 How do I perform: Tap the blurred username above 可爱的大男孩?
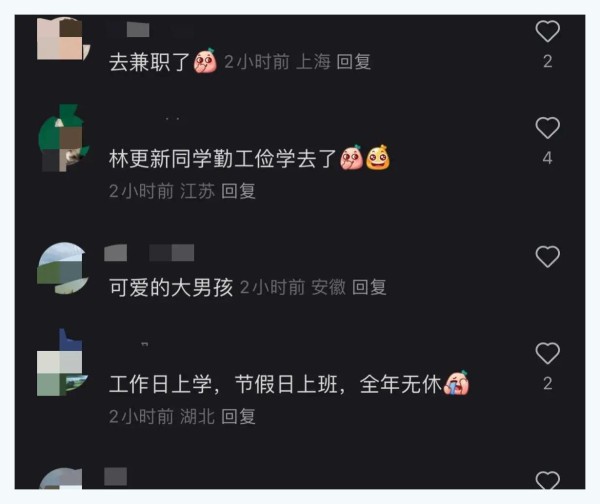point(149,253)
